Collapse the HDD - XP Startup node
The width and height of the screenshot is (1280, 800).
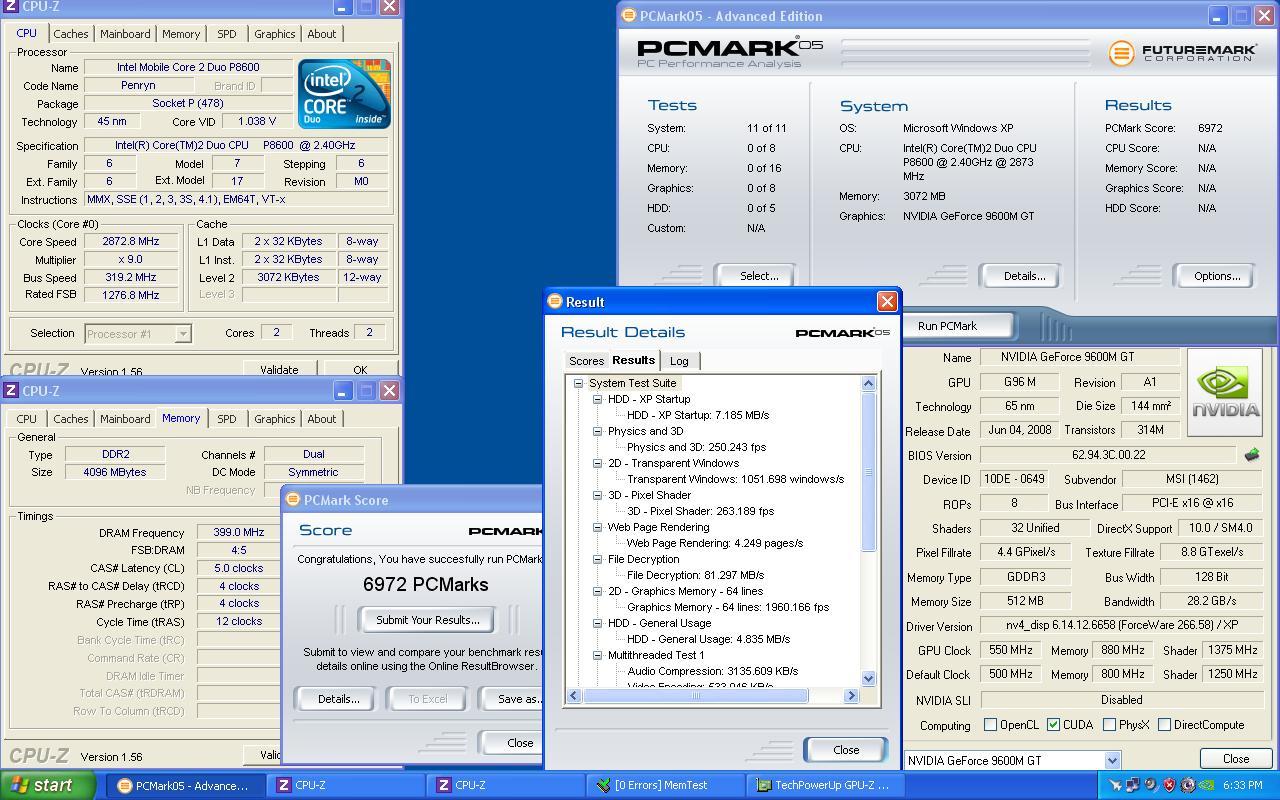[x=597, y=399]
